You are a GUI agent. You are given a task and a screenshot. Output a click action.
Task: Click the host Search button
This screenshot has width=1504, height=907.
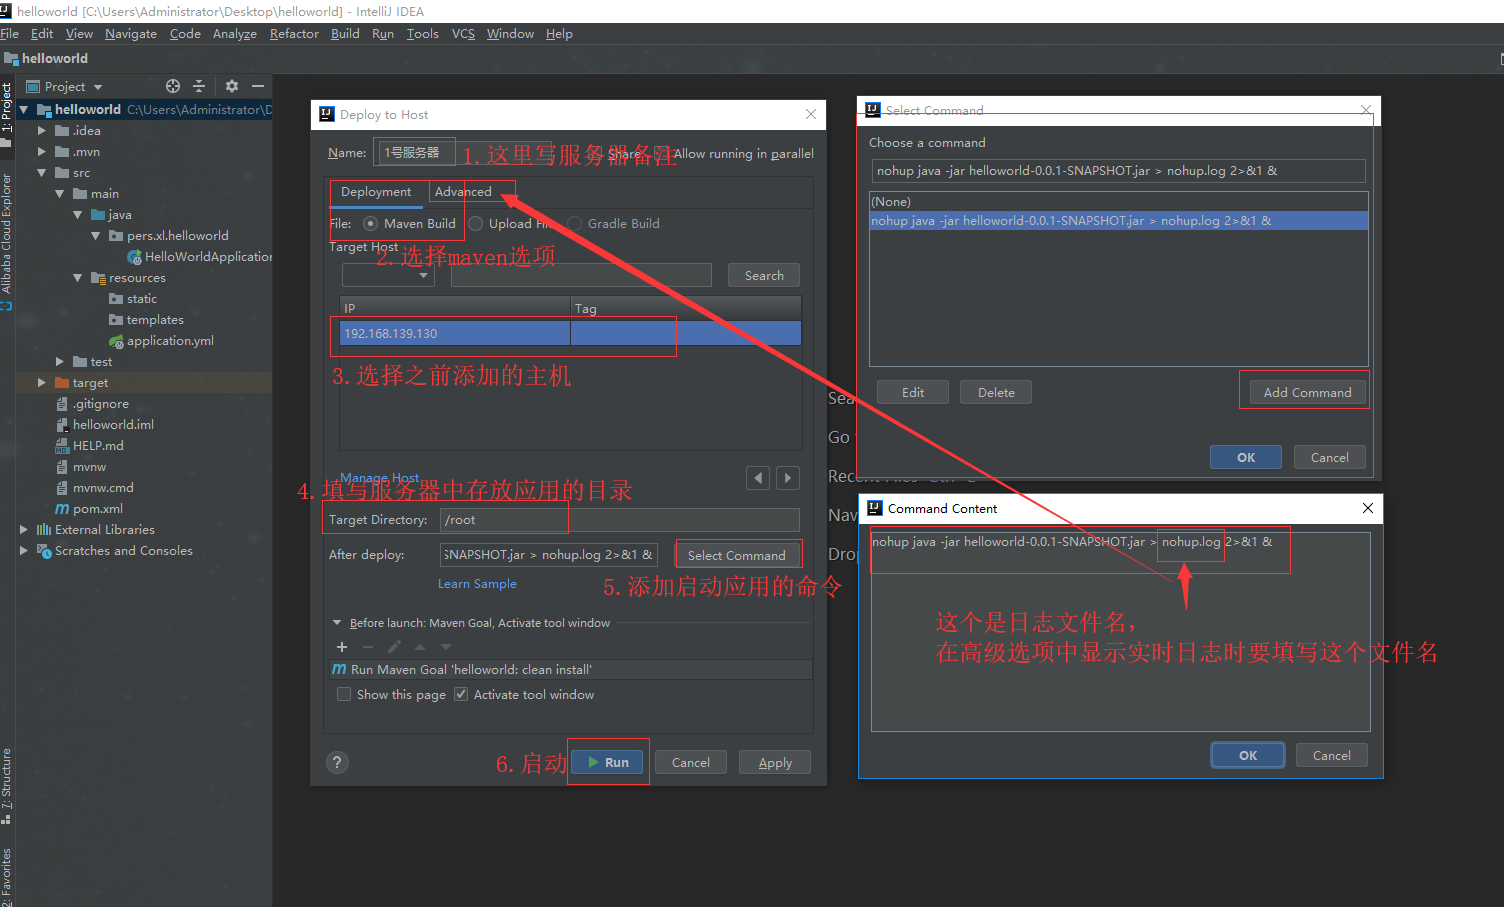(764, 275)
